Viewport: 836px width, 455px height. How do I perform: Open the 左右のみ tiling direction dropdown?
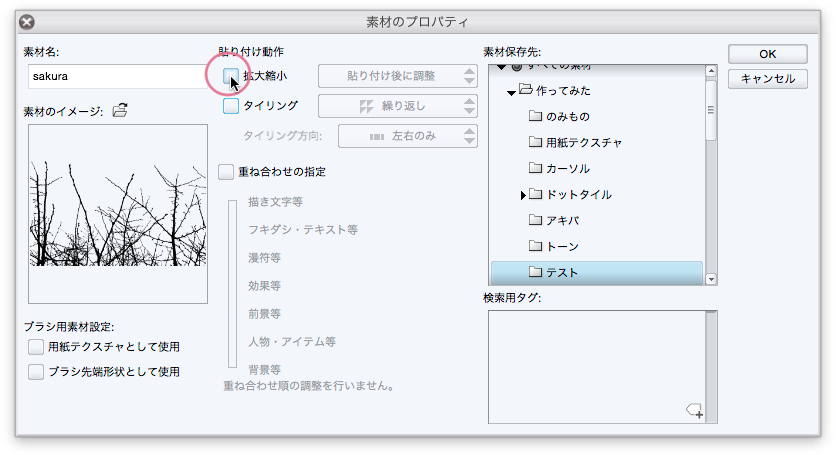408,136
